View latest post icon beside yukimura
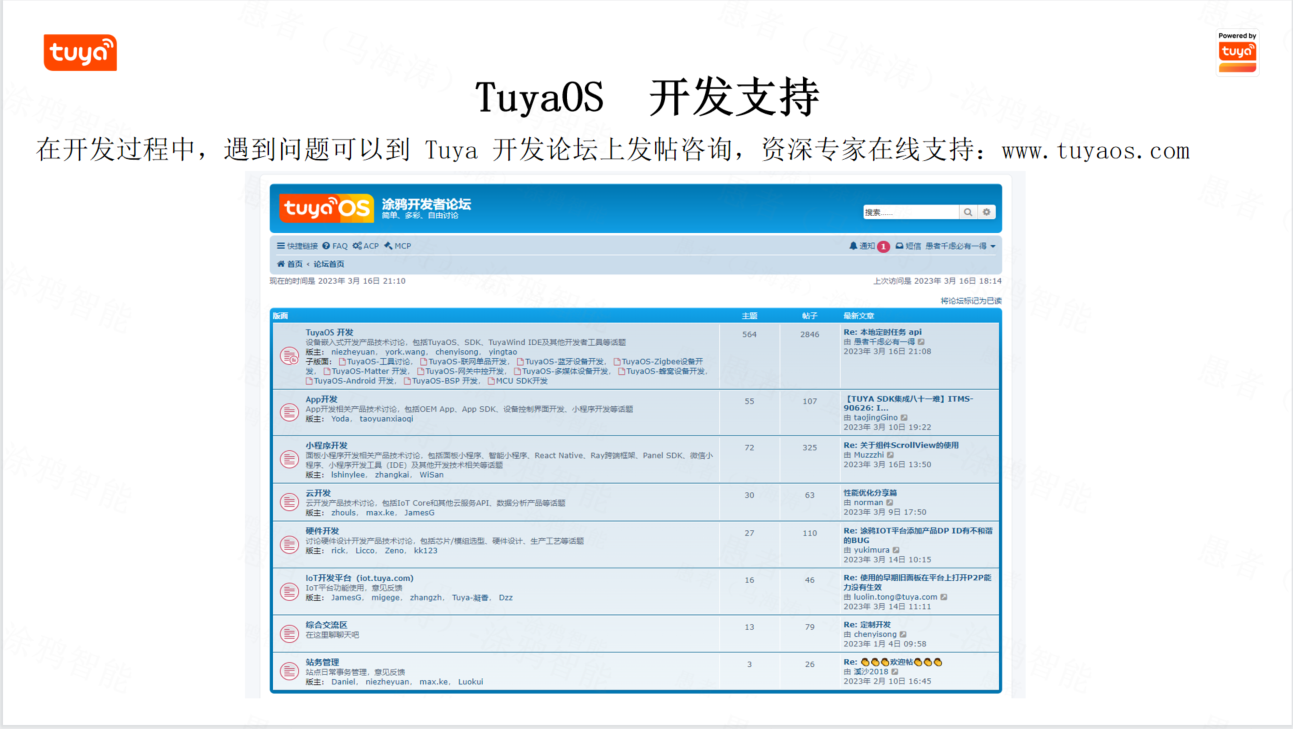1293x729 pixels. click(895, 550)
